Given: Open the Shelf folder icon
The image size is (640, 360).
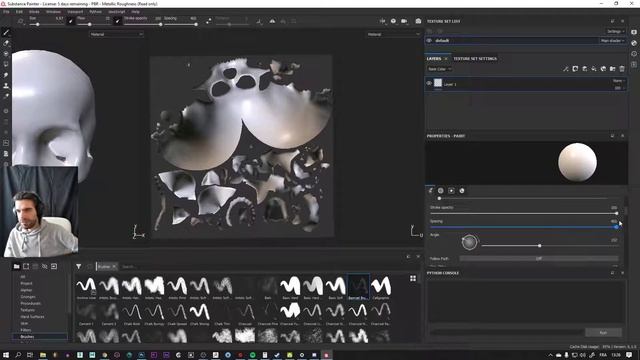Looking at the screenshot, I should [x=16, y=267].
